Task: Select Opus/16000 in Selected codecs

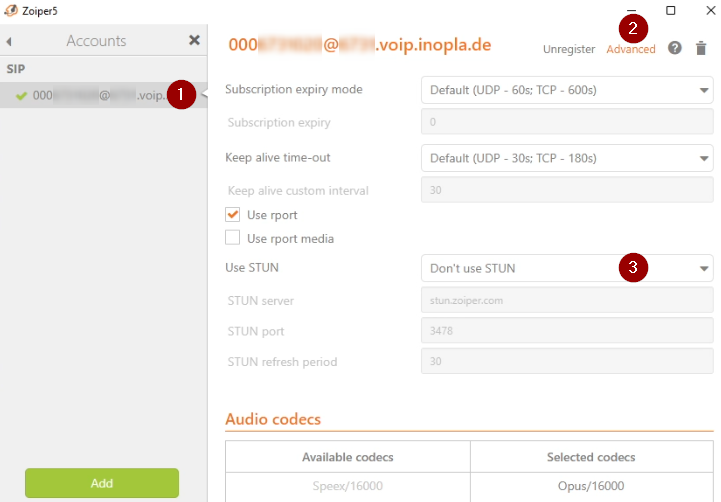Action: pyautogui.click(x=591, y=486)
